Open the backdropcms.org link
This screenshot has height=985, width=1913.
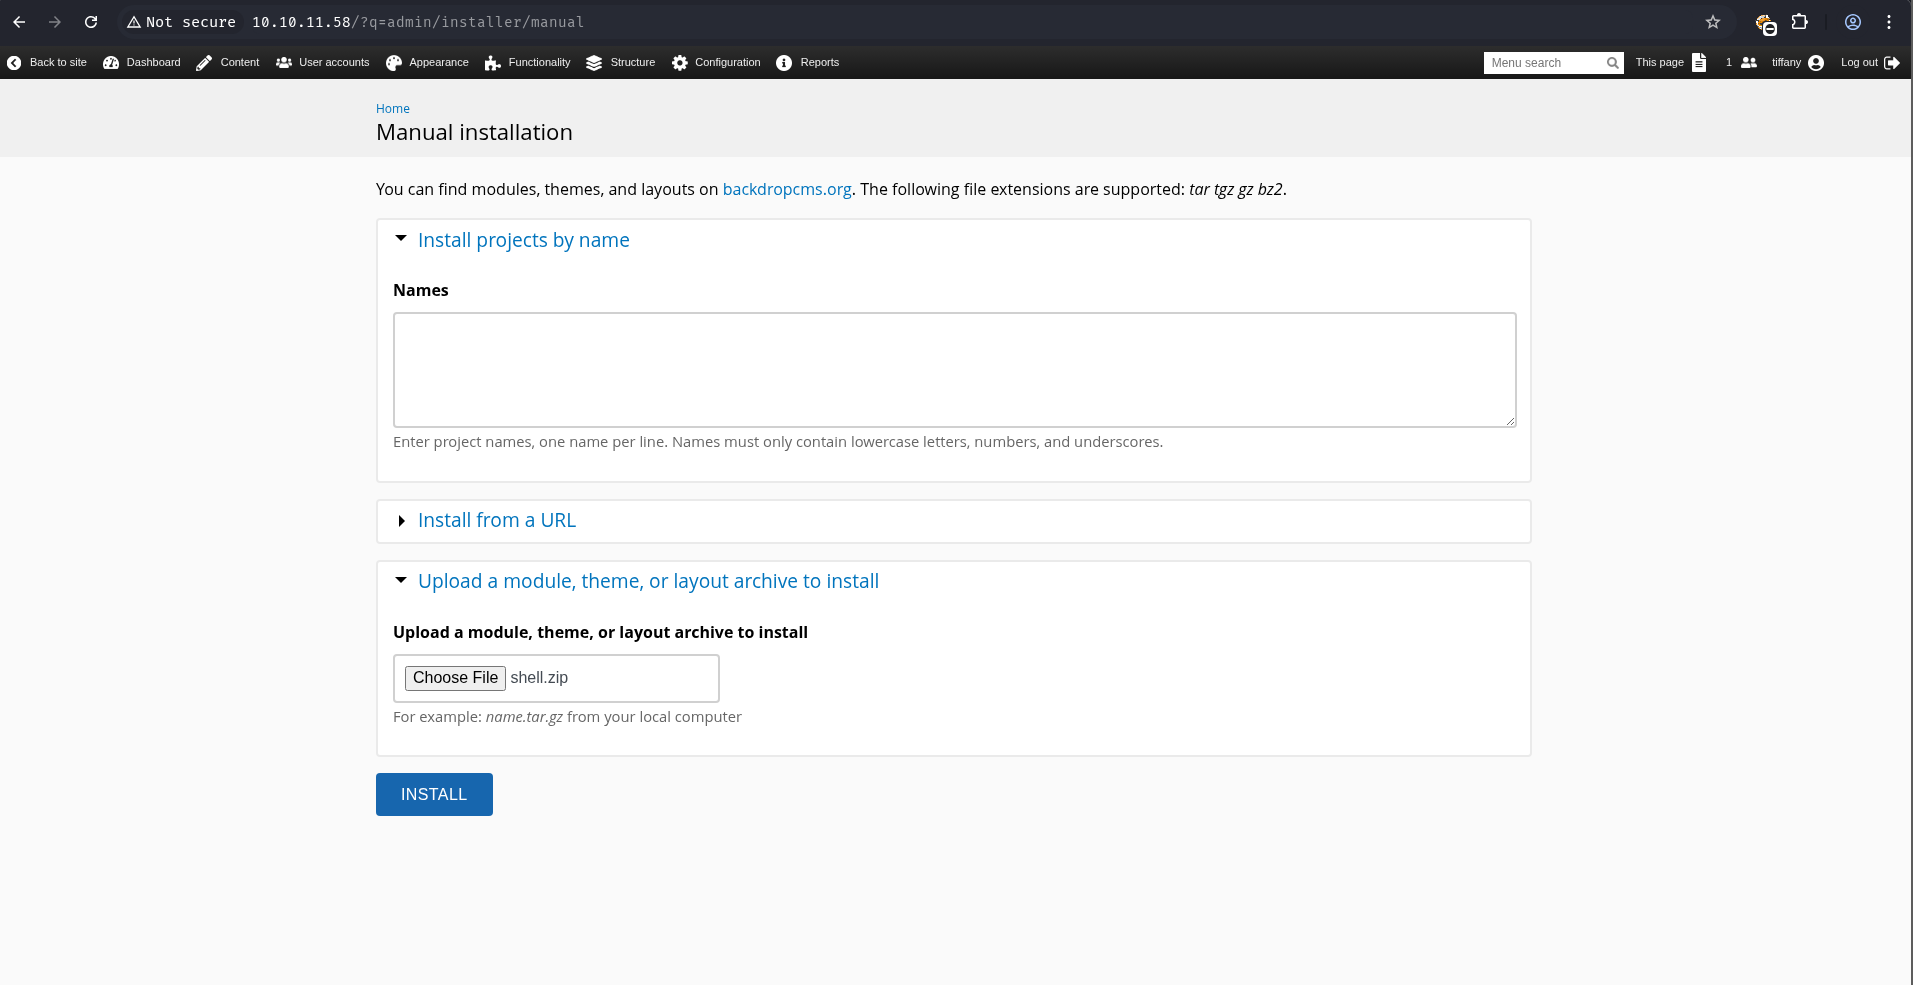click(x=787, y=189)
